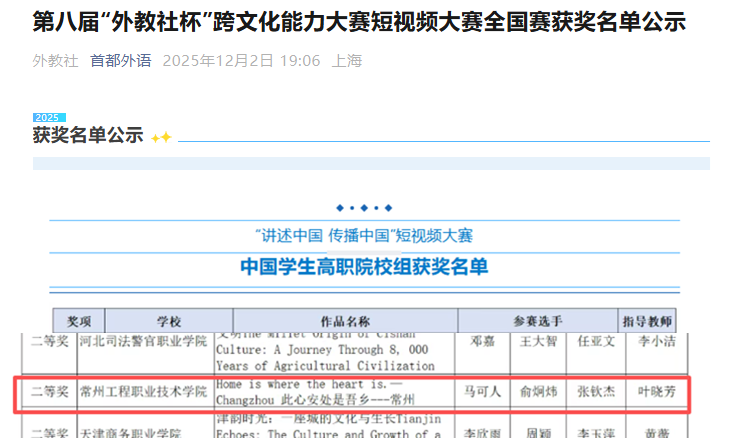The image size is (735, 439).
Task: Click the publish date 2025年12月2日 19:06
Action: [x=241, y=61]
